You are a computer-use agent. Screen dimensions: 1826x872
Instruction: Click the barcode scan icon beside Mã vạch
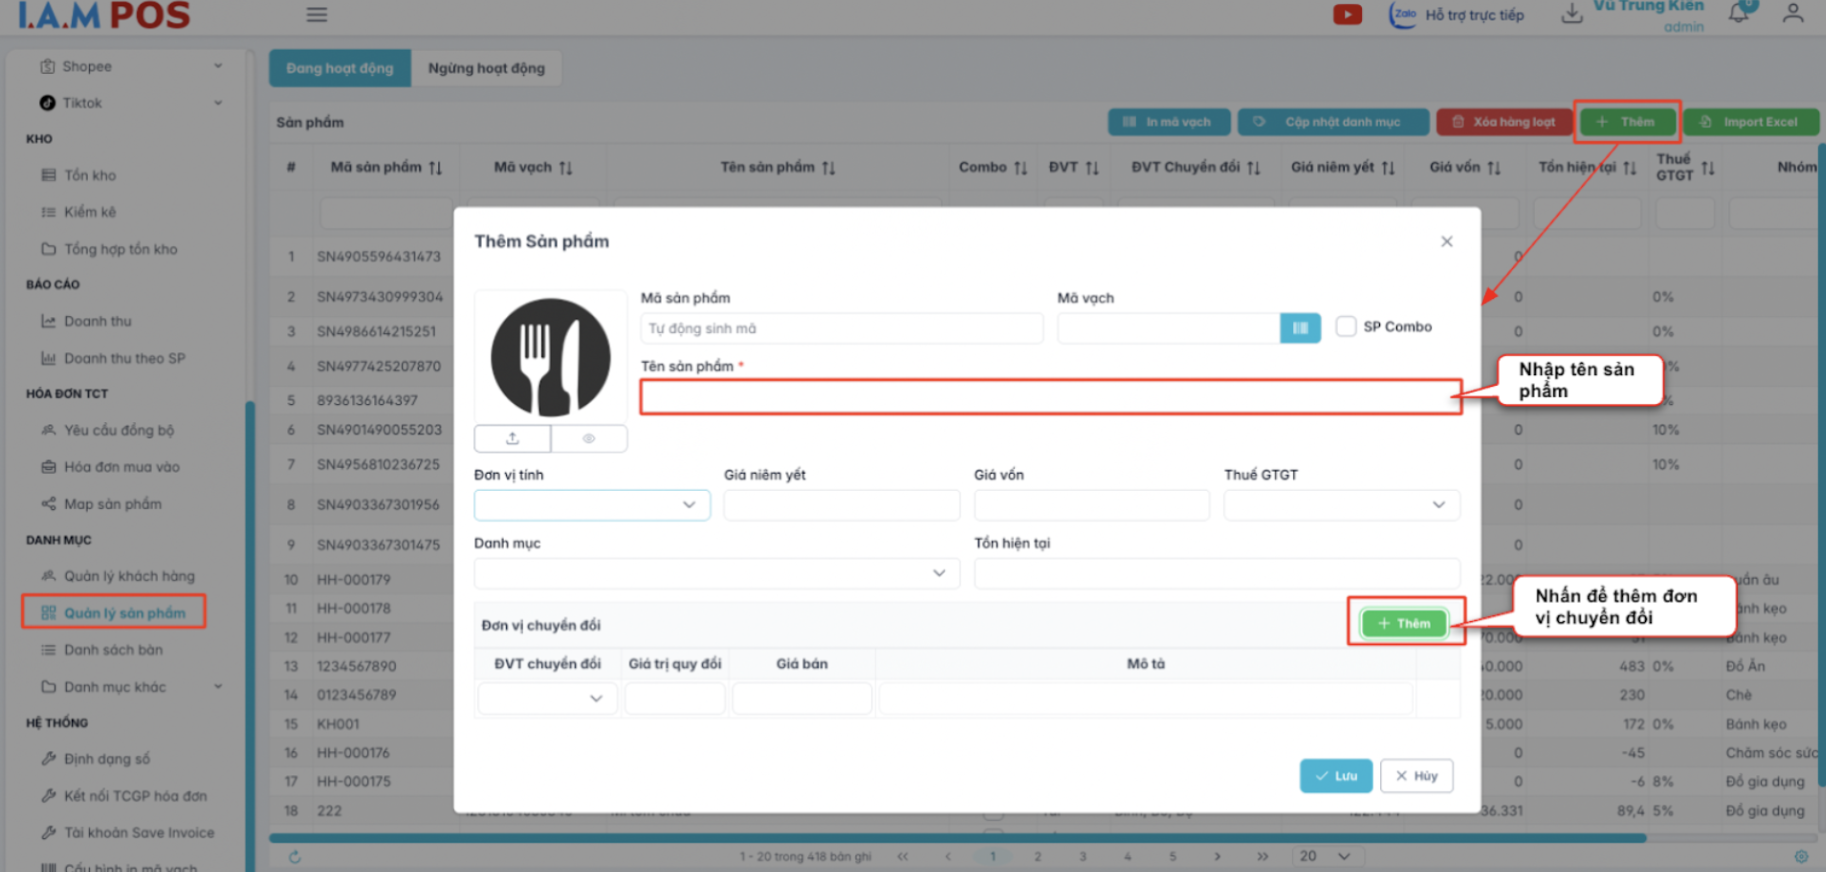[1300, 328]
